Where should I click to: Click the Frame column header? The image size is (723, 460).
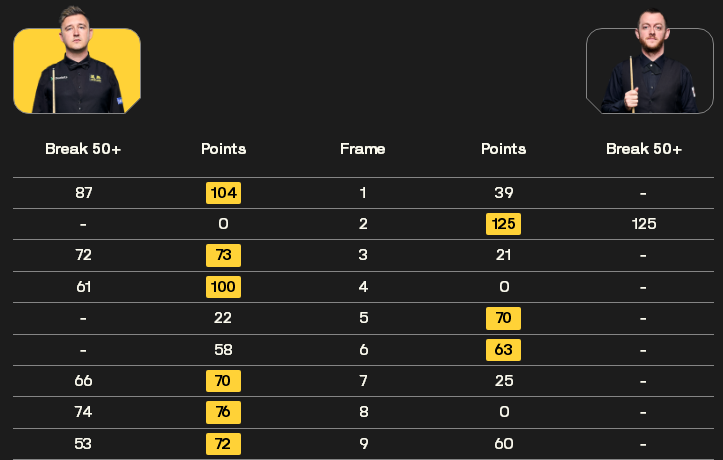(363, 149)
